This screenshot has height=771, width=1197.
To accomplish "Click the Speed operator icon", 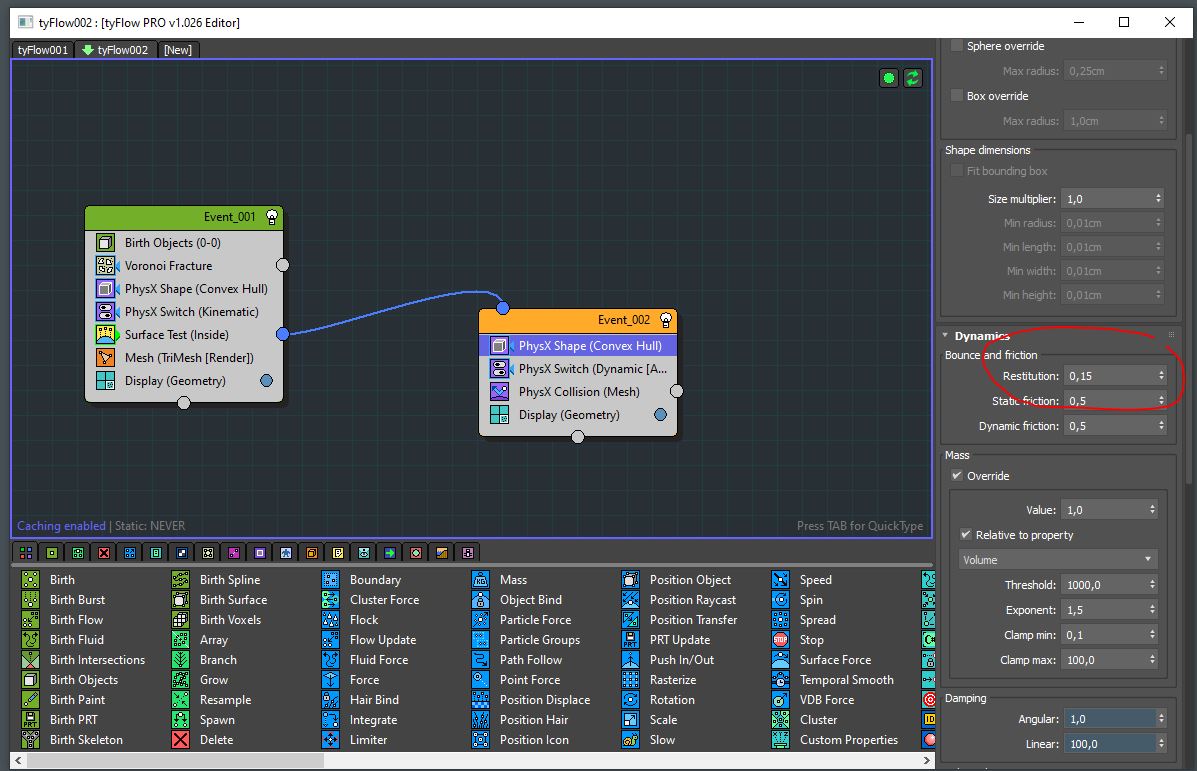I will (780, 579).
